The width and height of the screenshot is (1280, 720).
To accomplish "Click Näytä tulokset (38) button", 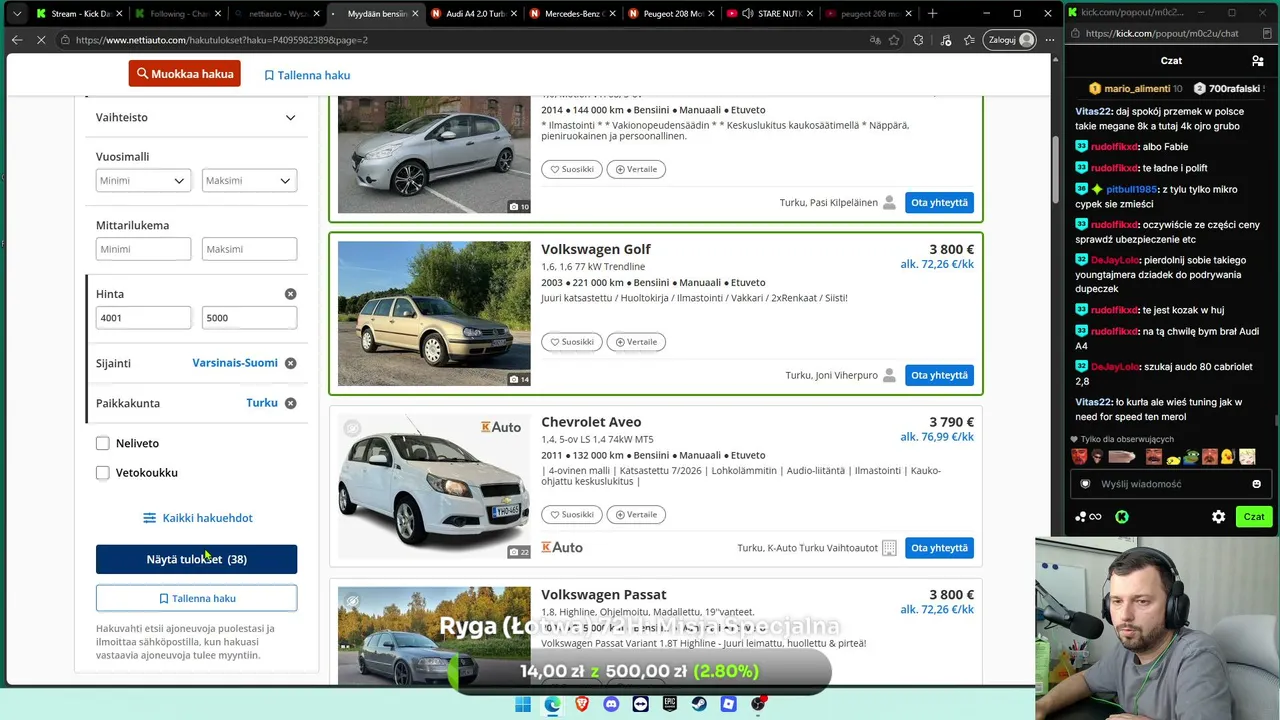I will coord(196,559).
